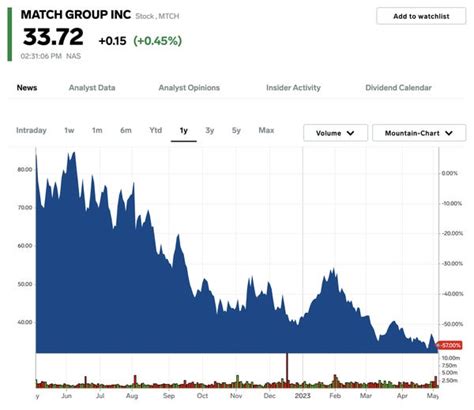Choose the 5y chart range
Viewport: 474px width, 410px height.
pos(236,130)
